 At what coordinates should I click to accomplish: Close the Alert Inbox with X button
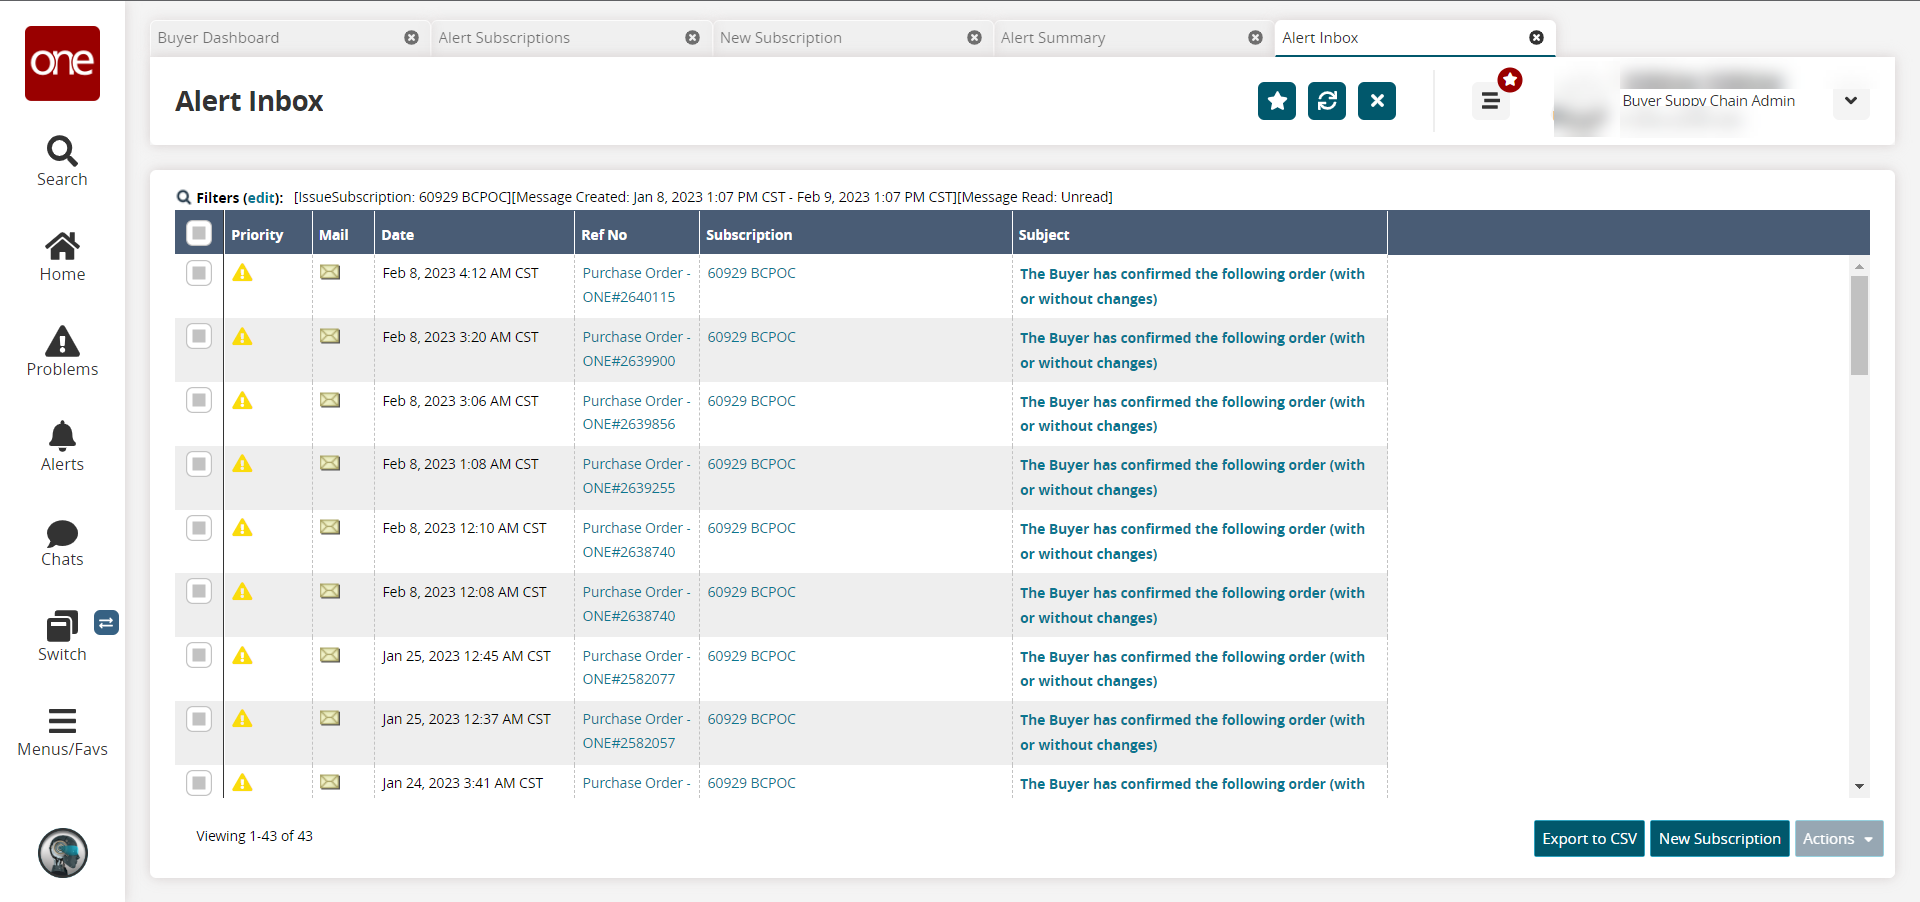point(1377,101)
